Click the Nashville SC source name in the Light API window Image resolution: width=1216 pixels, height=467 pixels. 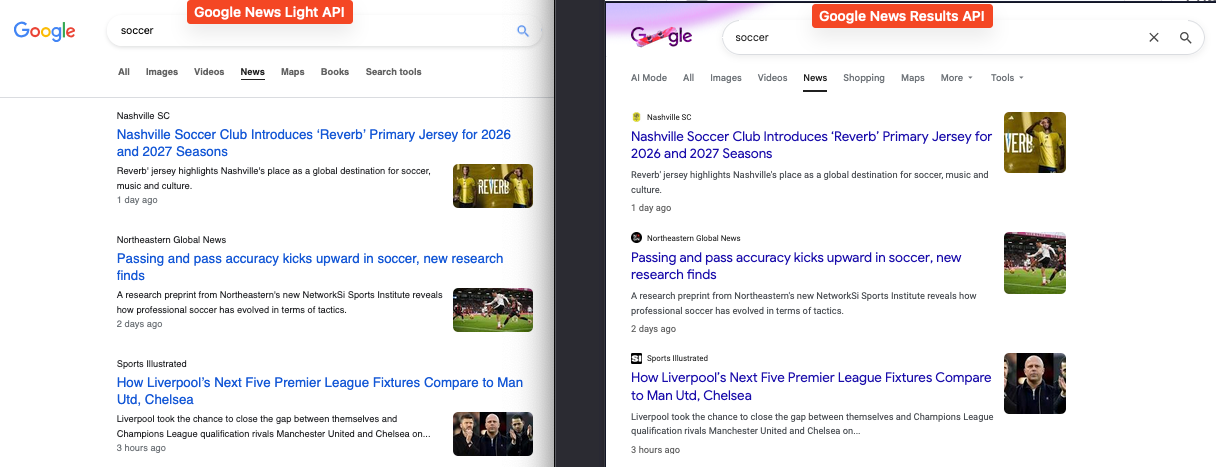pos(143,116)
